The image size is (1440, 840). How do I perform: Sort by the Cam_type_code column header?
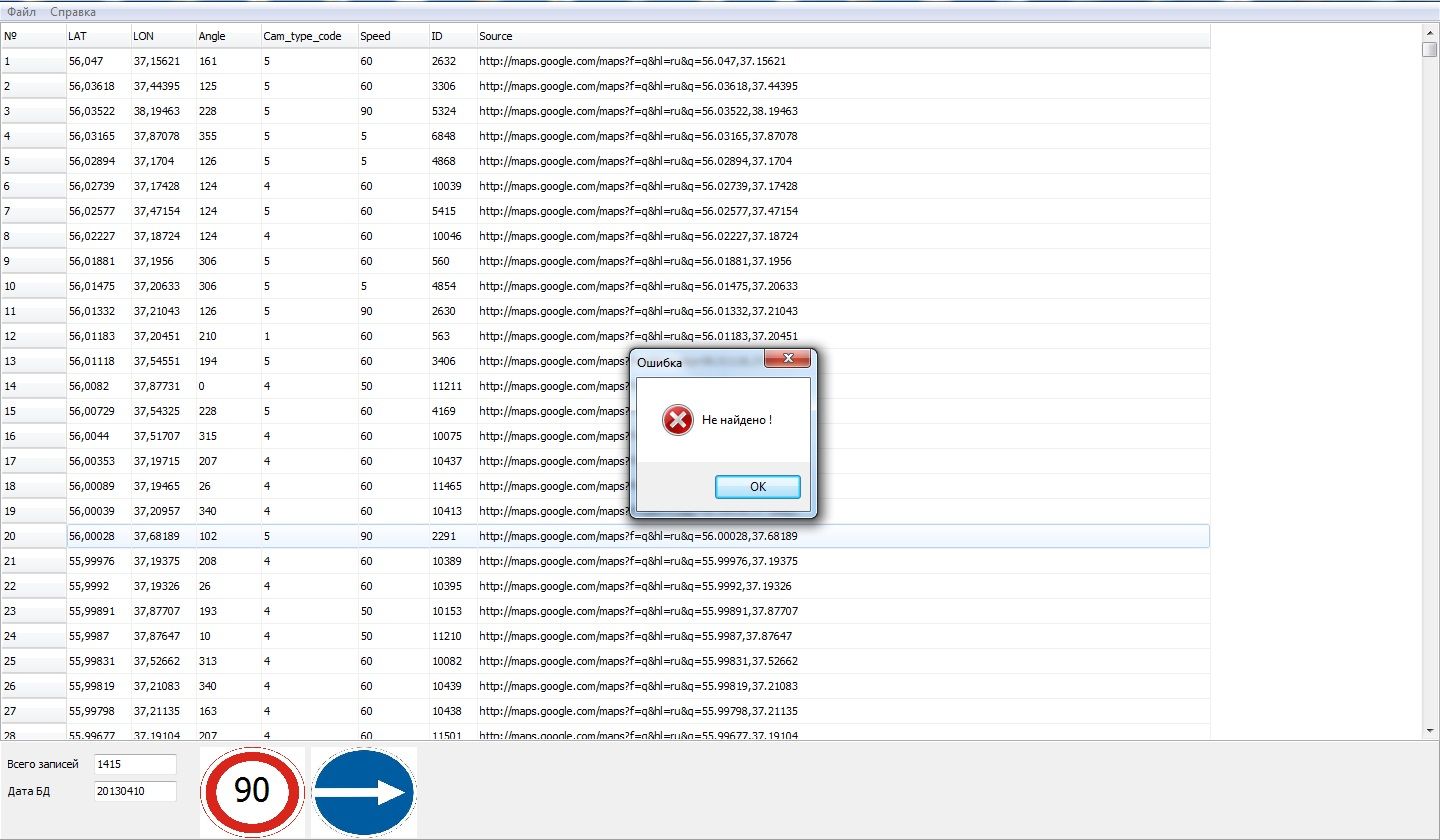308,36
